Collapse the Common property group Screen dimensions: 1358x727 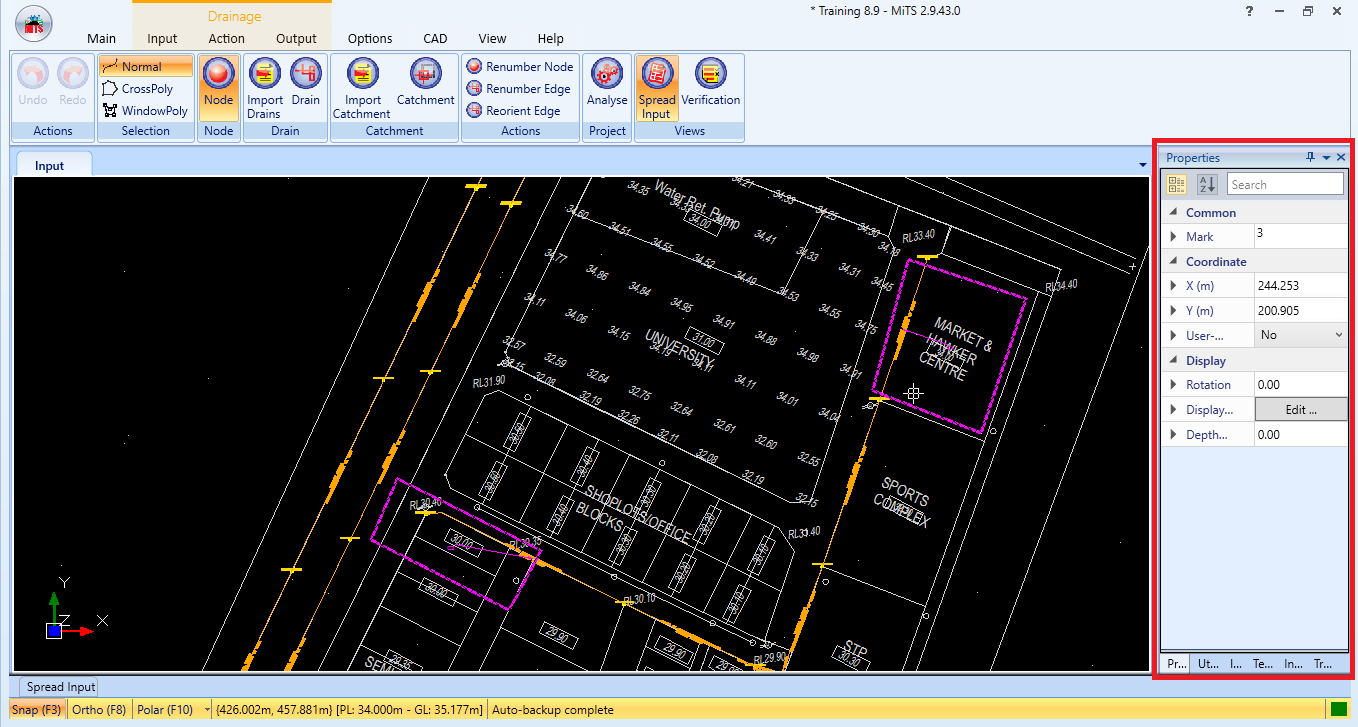point(1173,213)
